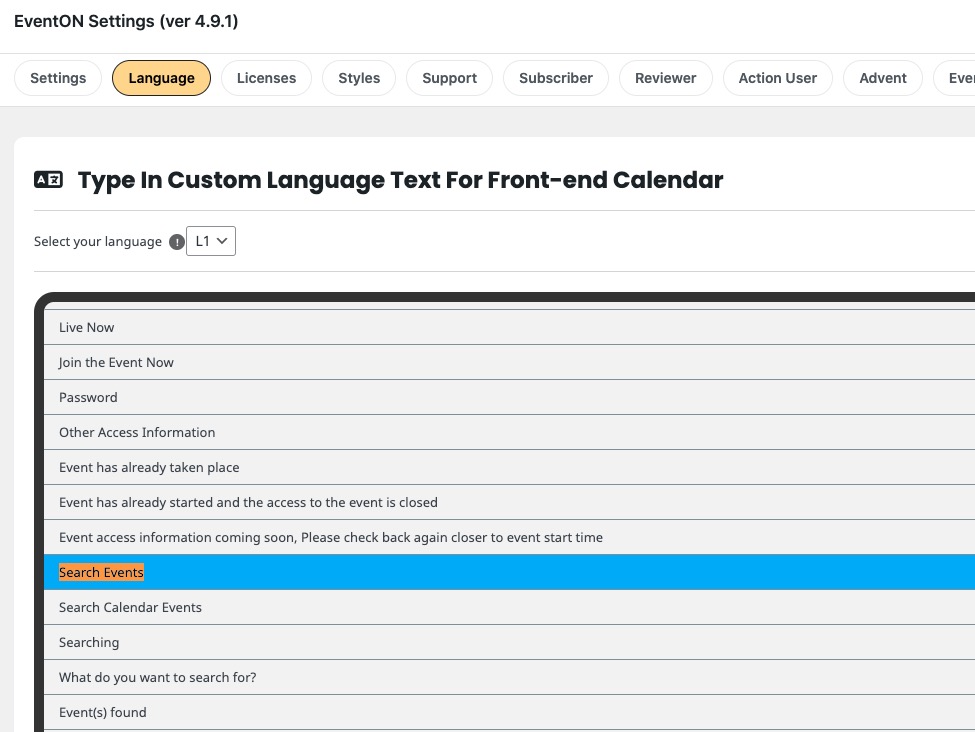975x732 pixels.
Task: Click 'Type In Custom Language Text' heading
Action: pos(400,180)
